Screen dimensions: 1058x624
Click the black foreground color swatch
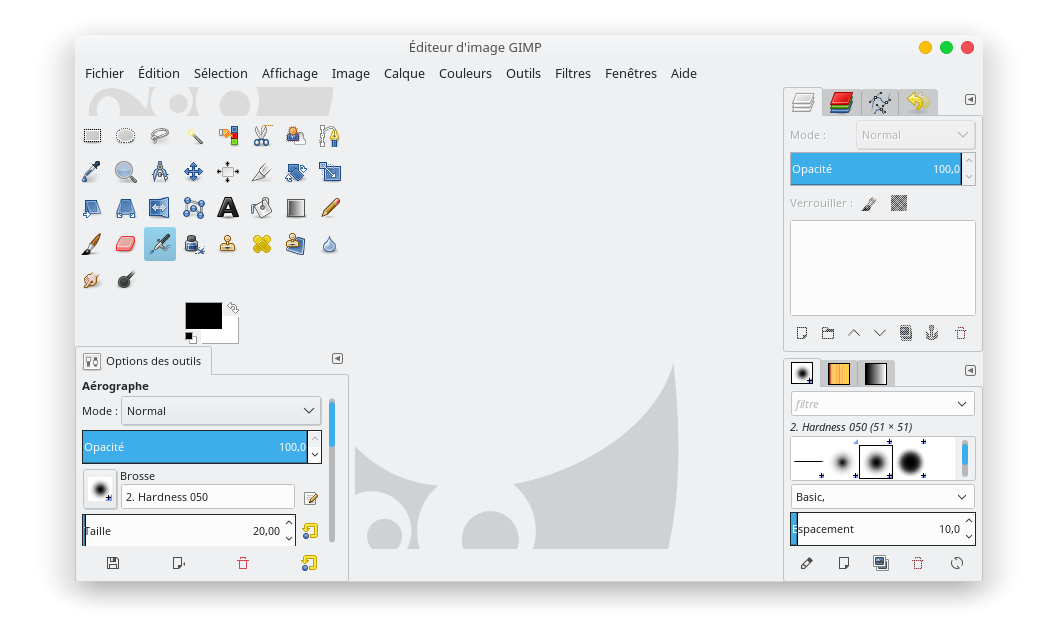[x=203, y=316]
